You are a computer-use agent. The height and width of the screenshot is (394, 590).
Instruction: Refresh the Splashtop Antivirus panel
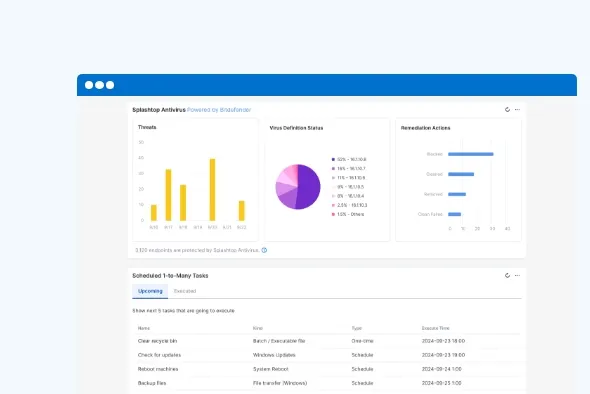coord(507,110)
